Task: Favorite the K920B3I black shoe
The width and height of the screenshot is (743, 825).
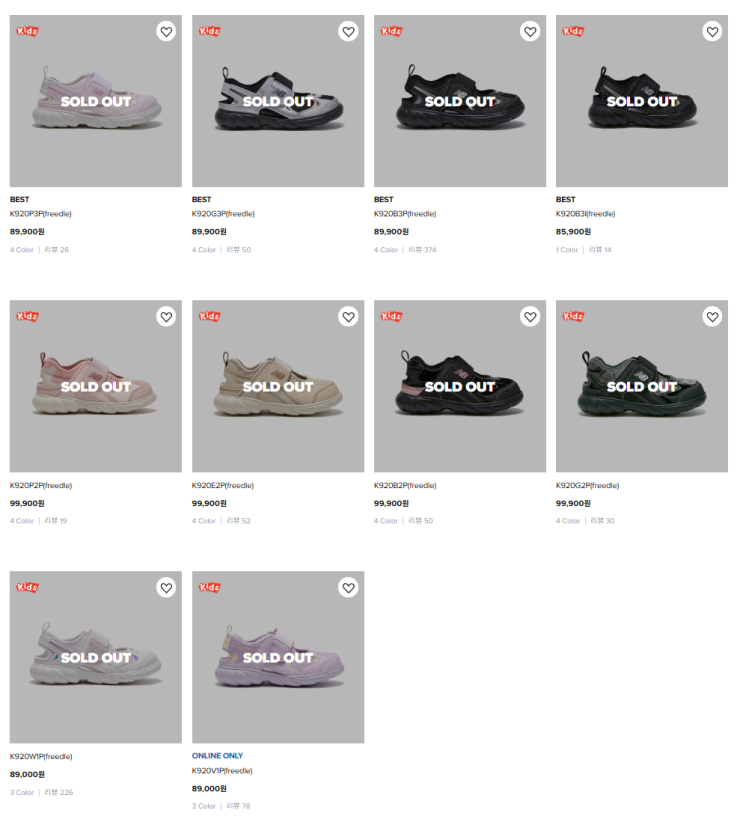Action: (712, 32)
